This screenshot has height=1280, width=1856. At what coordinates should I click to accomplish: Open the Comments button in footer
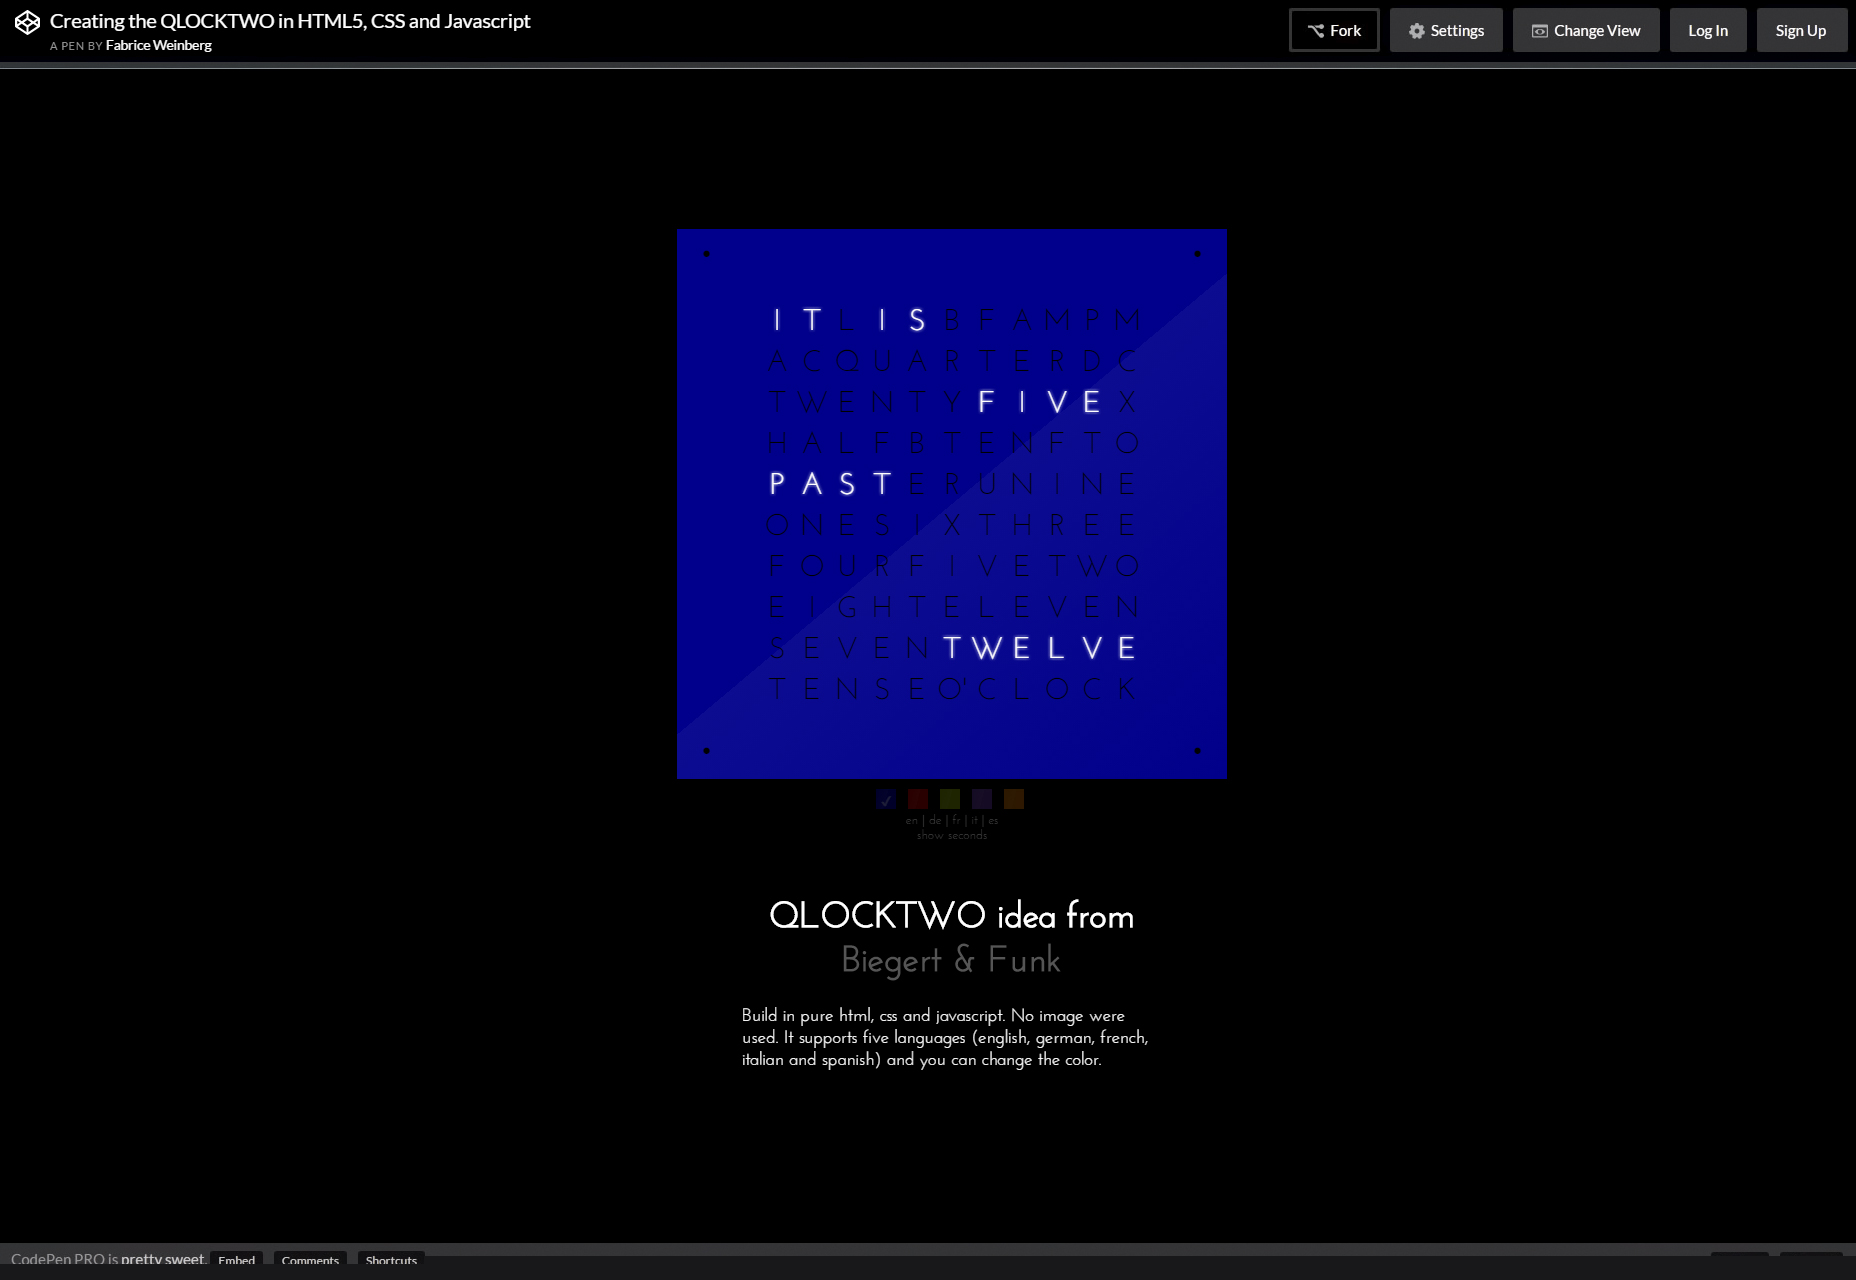click(310, 1260)
